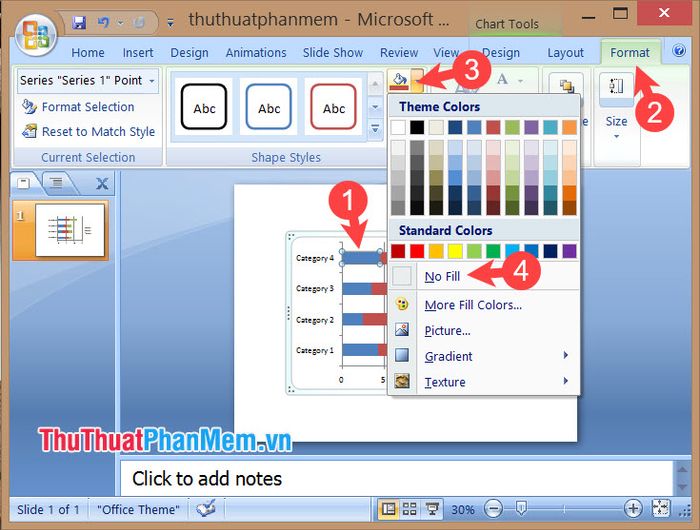Image resolution: width=700 pixels, height=530 pixels.
Task: Switch to the Animations tab
Action: pyautogui.click(x=256, y=53)
